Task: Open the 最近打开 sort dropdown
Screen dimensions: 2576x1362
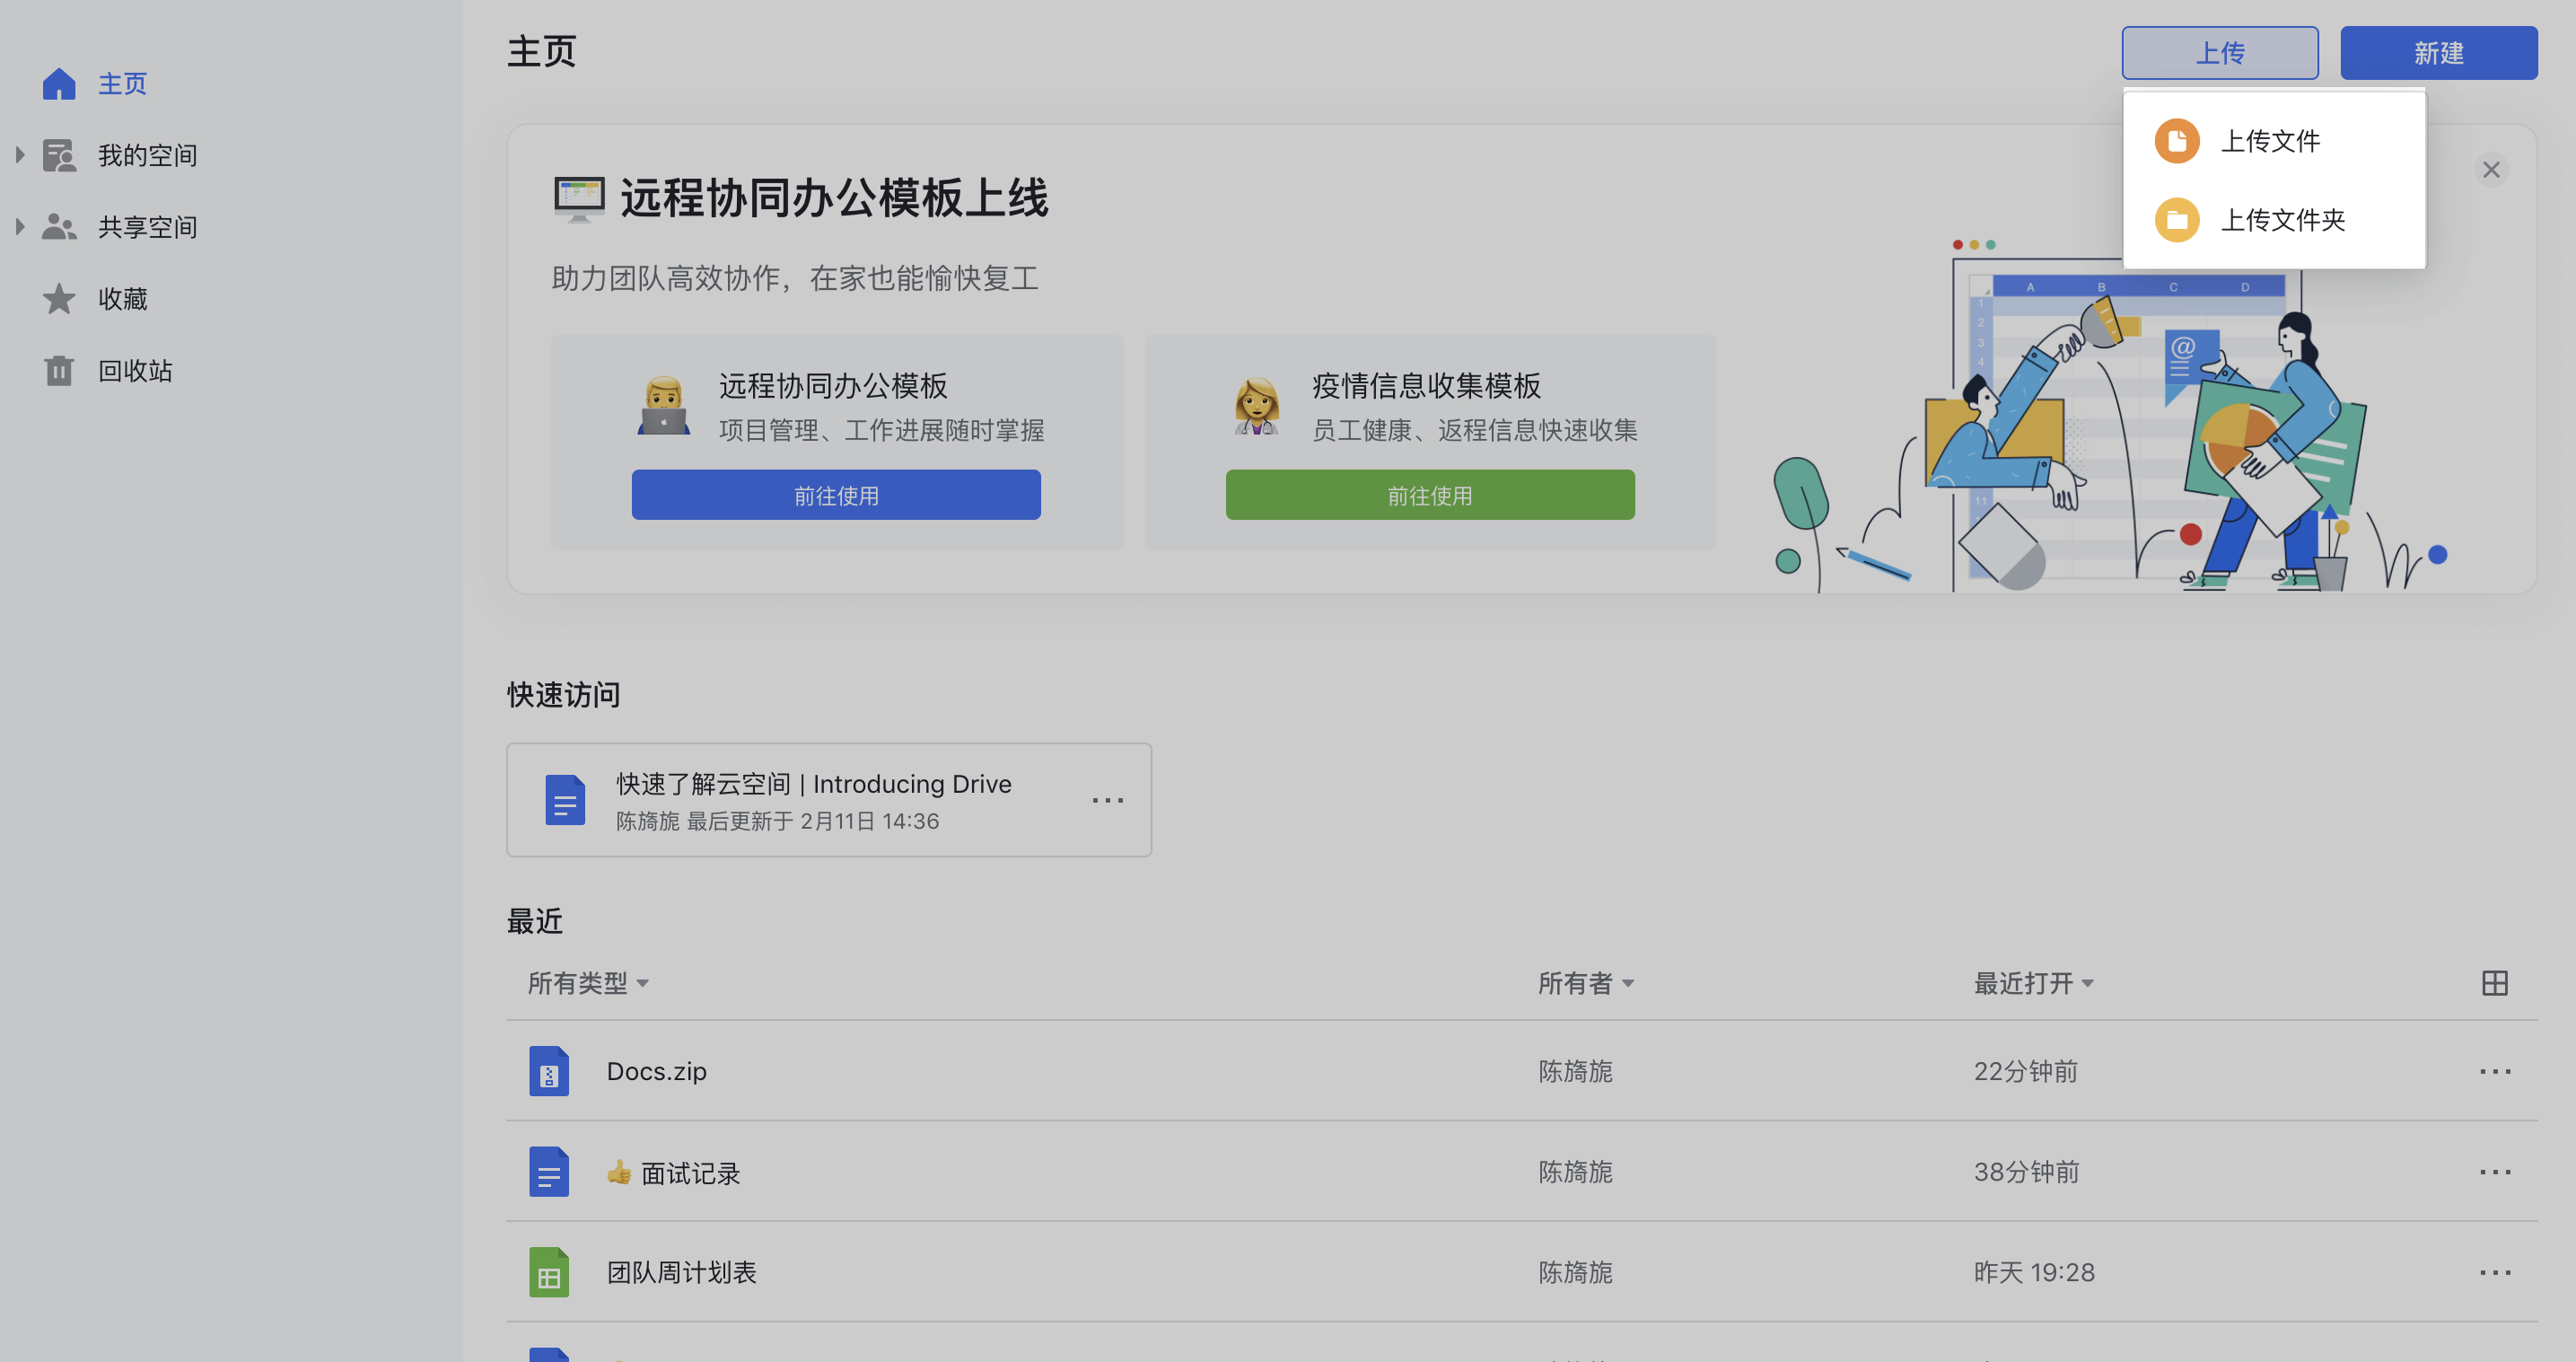Action: (x=2032, y=983)
